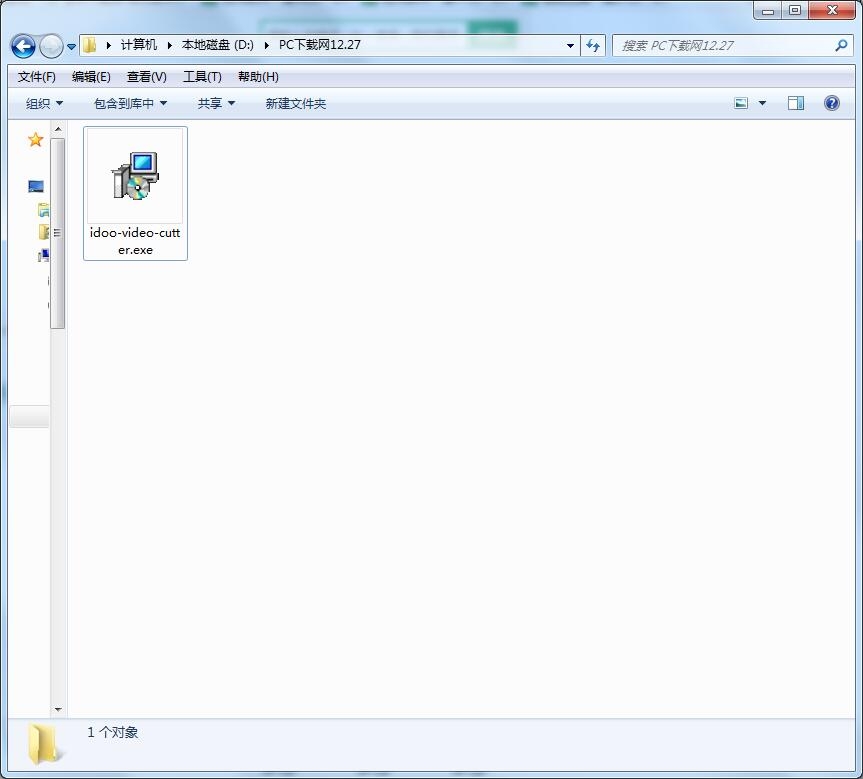The height and width of the screenshot is (779, 863).
Task: Open the 工具(T) menu
Action: point(202,77)
